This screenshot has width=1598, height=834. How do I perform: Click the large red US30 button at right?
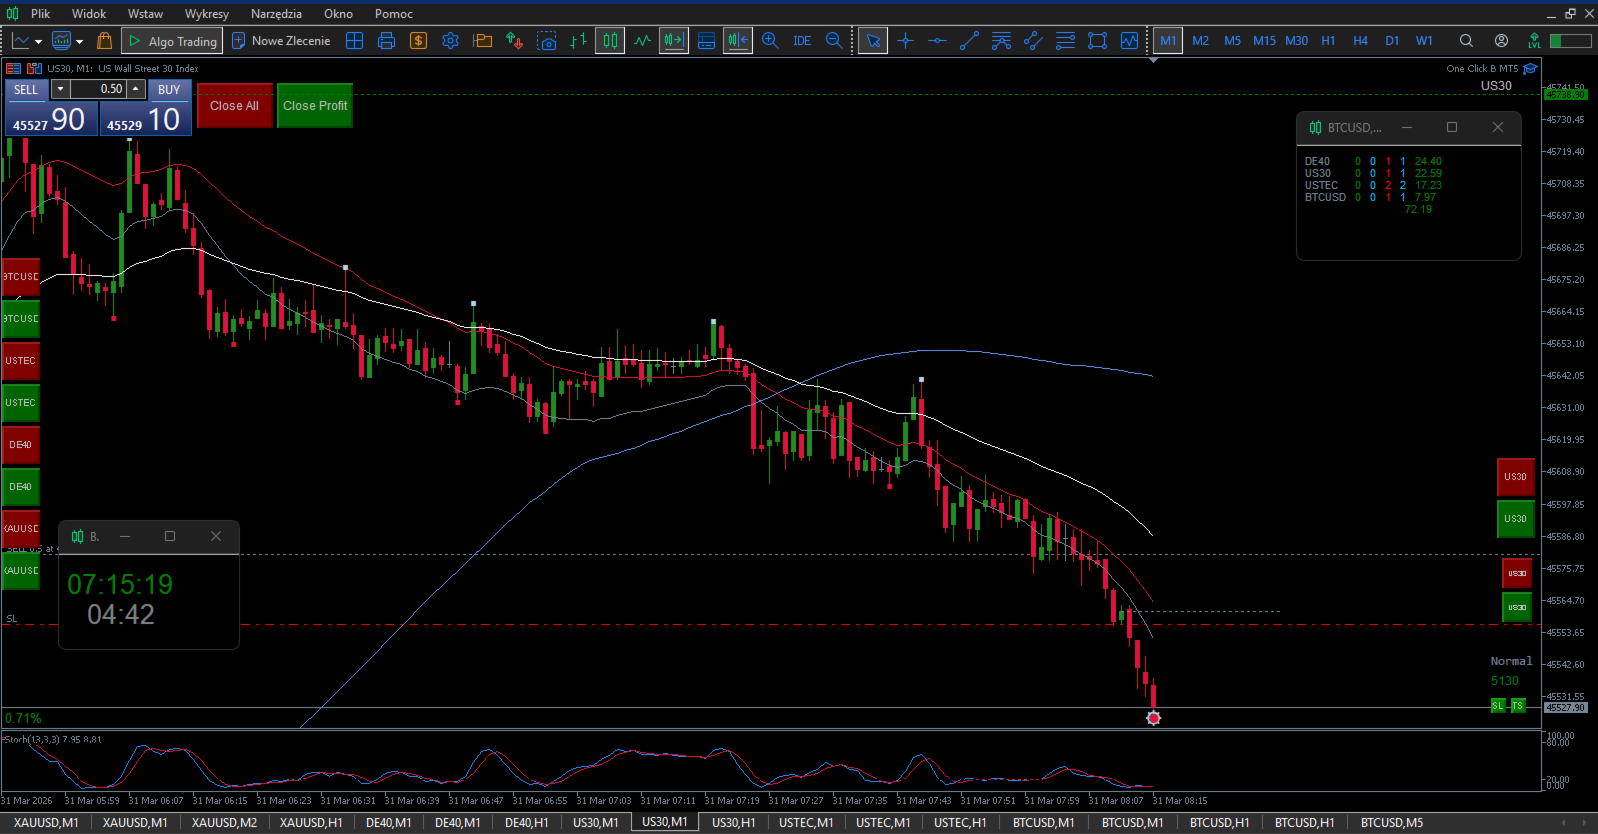1515,477
